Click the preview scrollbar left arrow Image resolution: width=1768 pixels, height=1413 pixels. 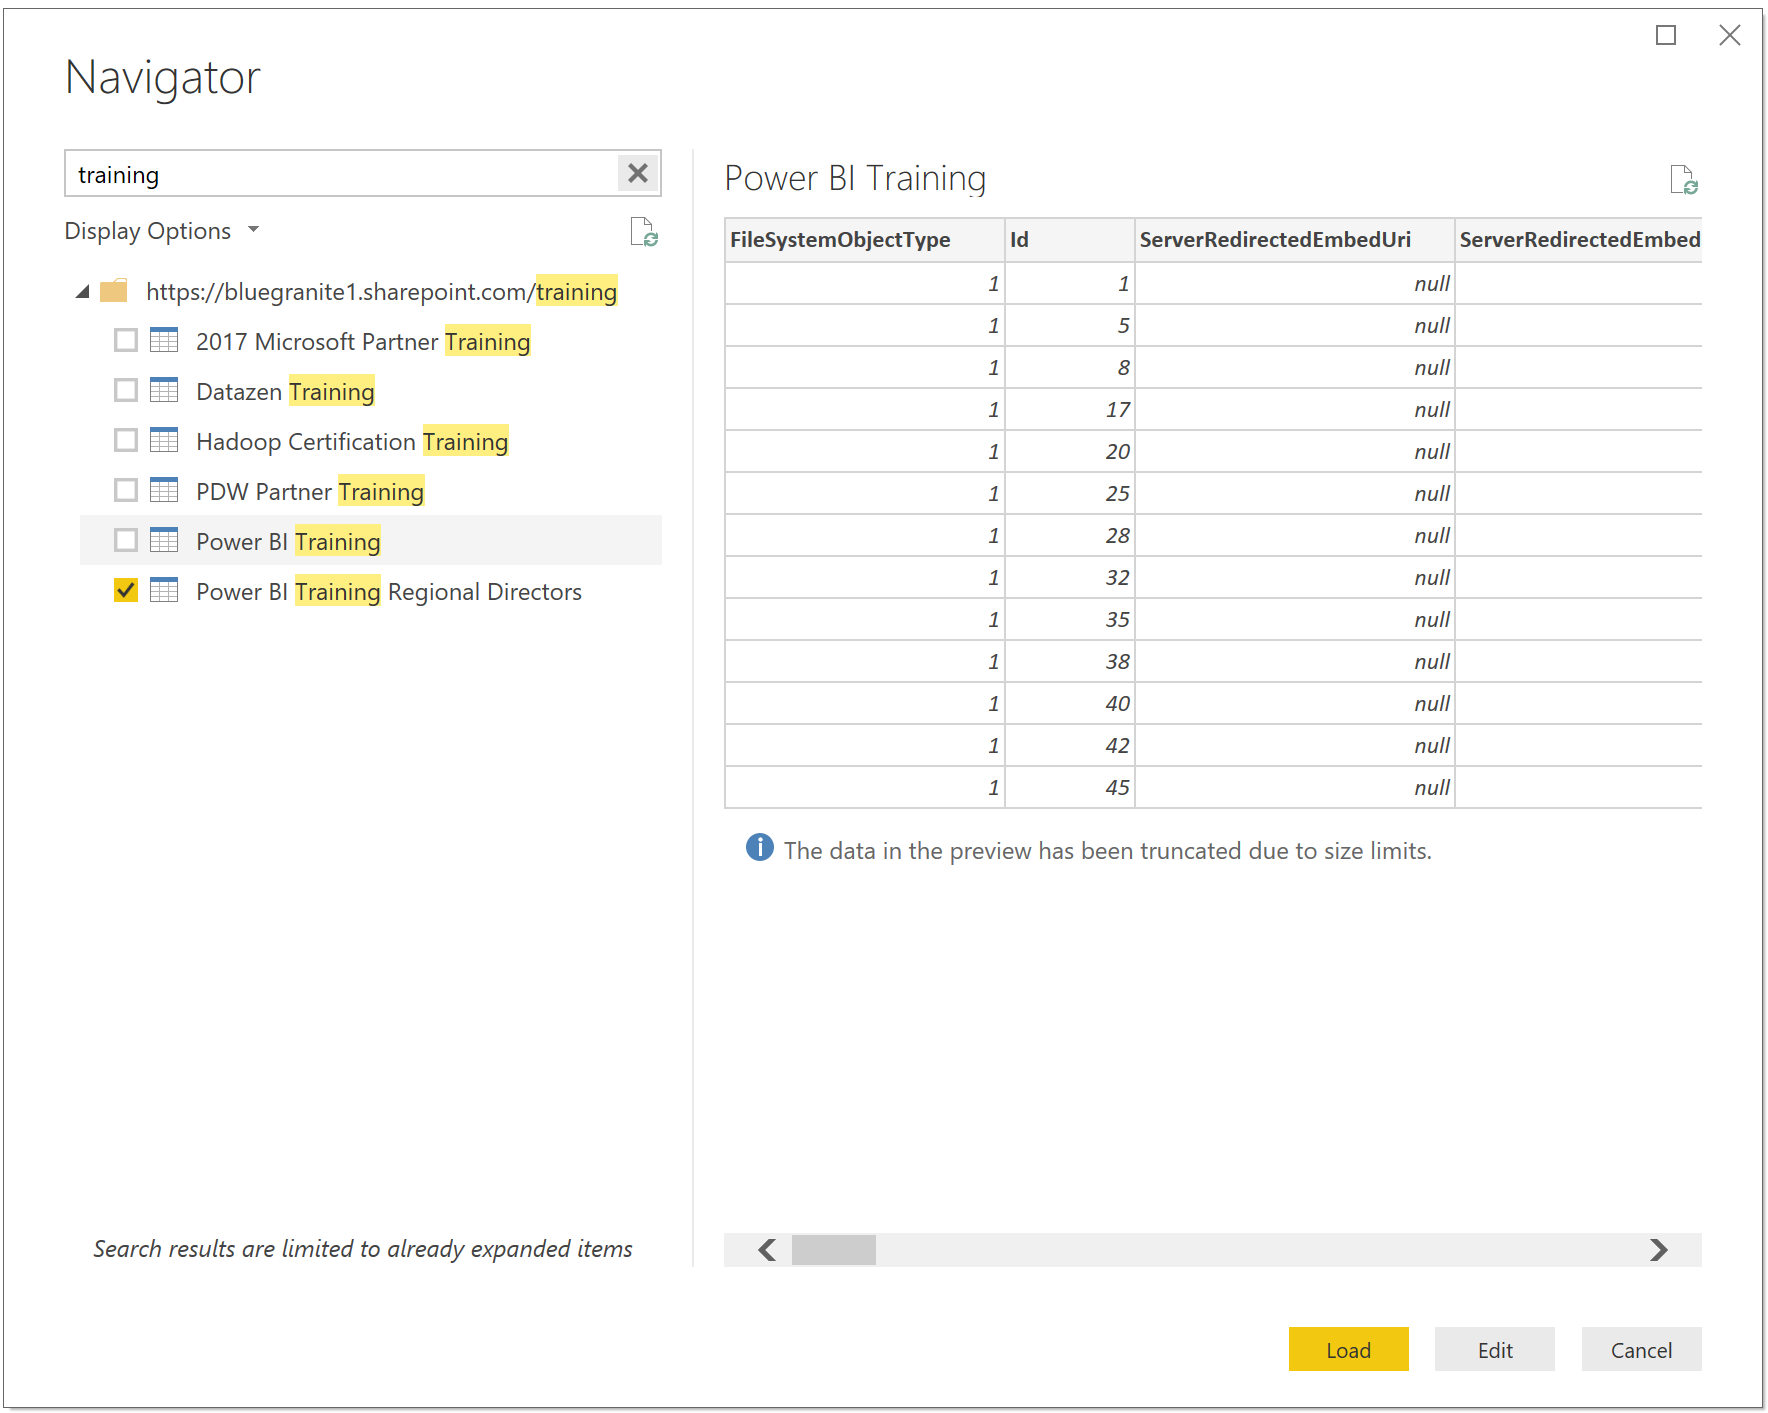pyautogui.click(x=767, y=1250)
